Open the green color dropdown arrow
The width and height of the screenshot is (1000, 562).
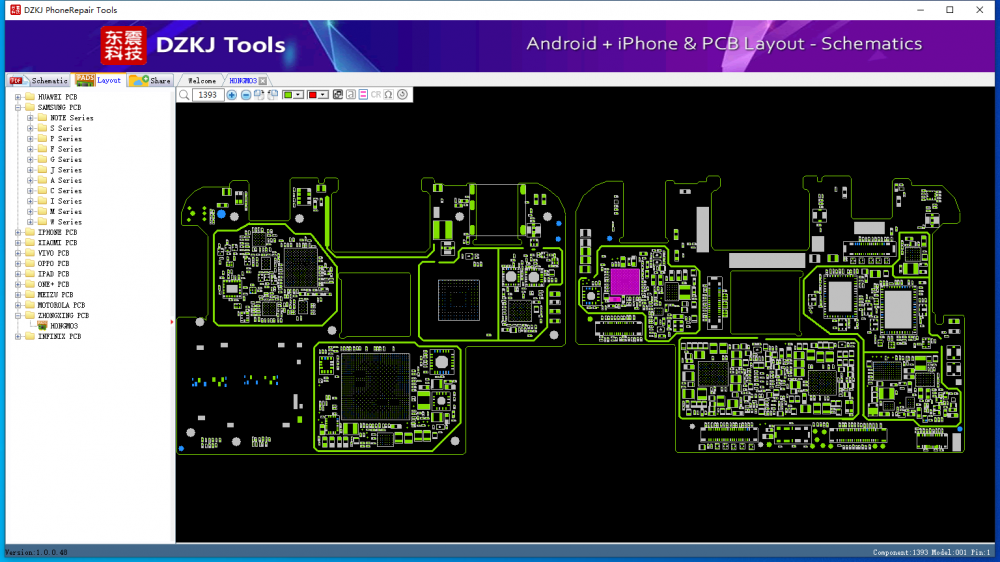[x=298, y=95]
